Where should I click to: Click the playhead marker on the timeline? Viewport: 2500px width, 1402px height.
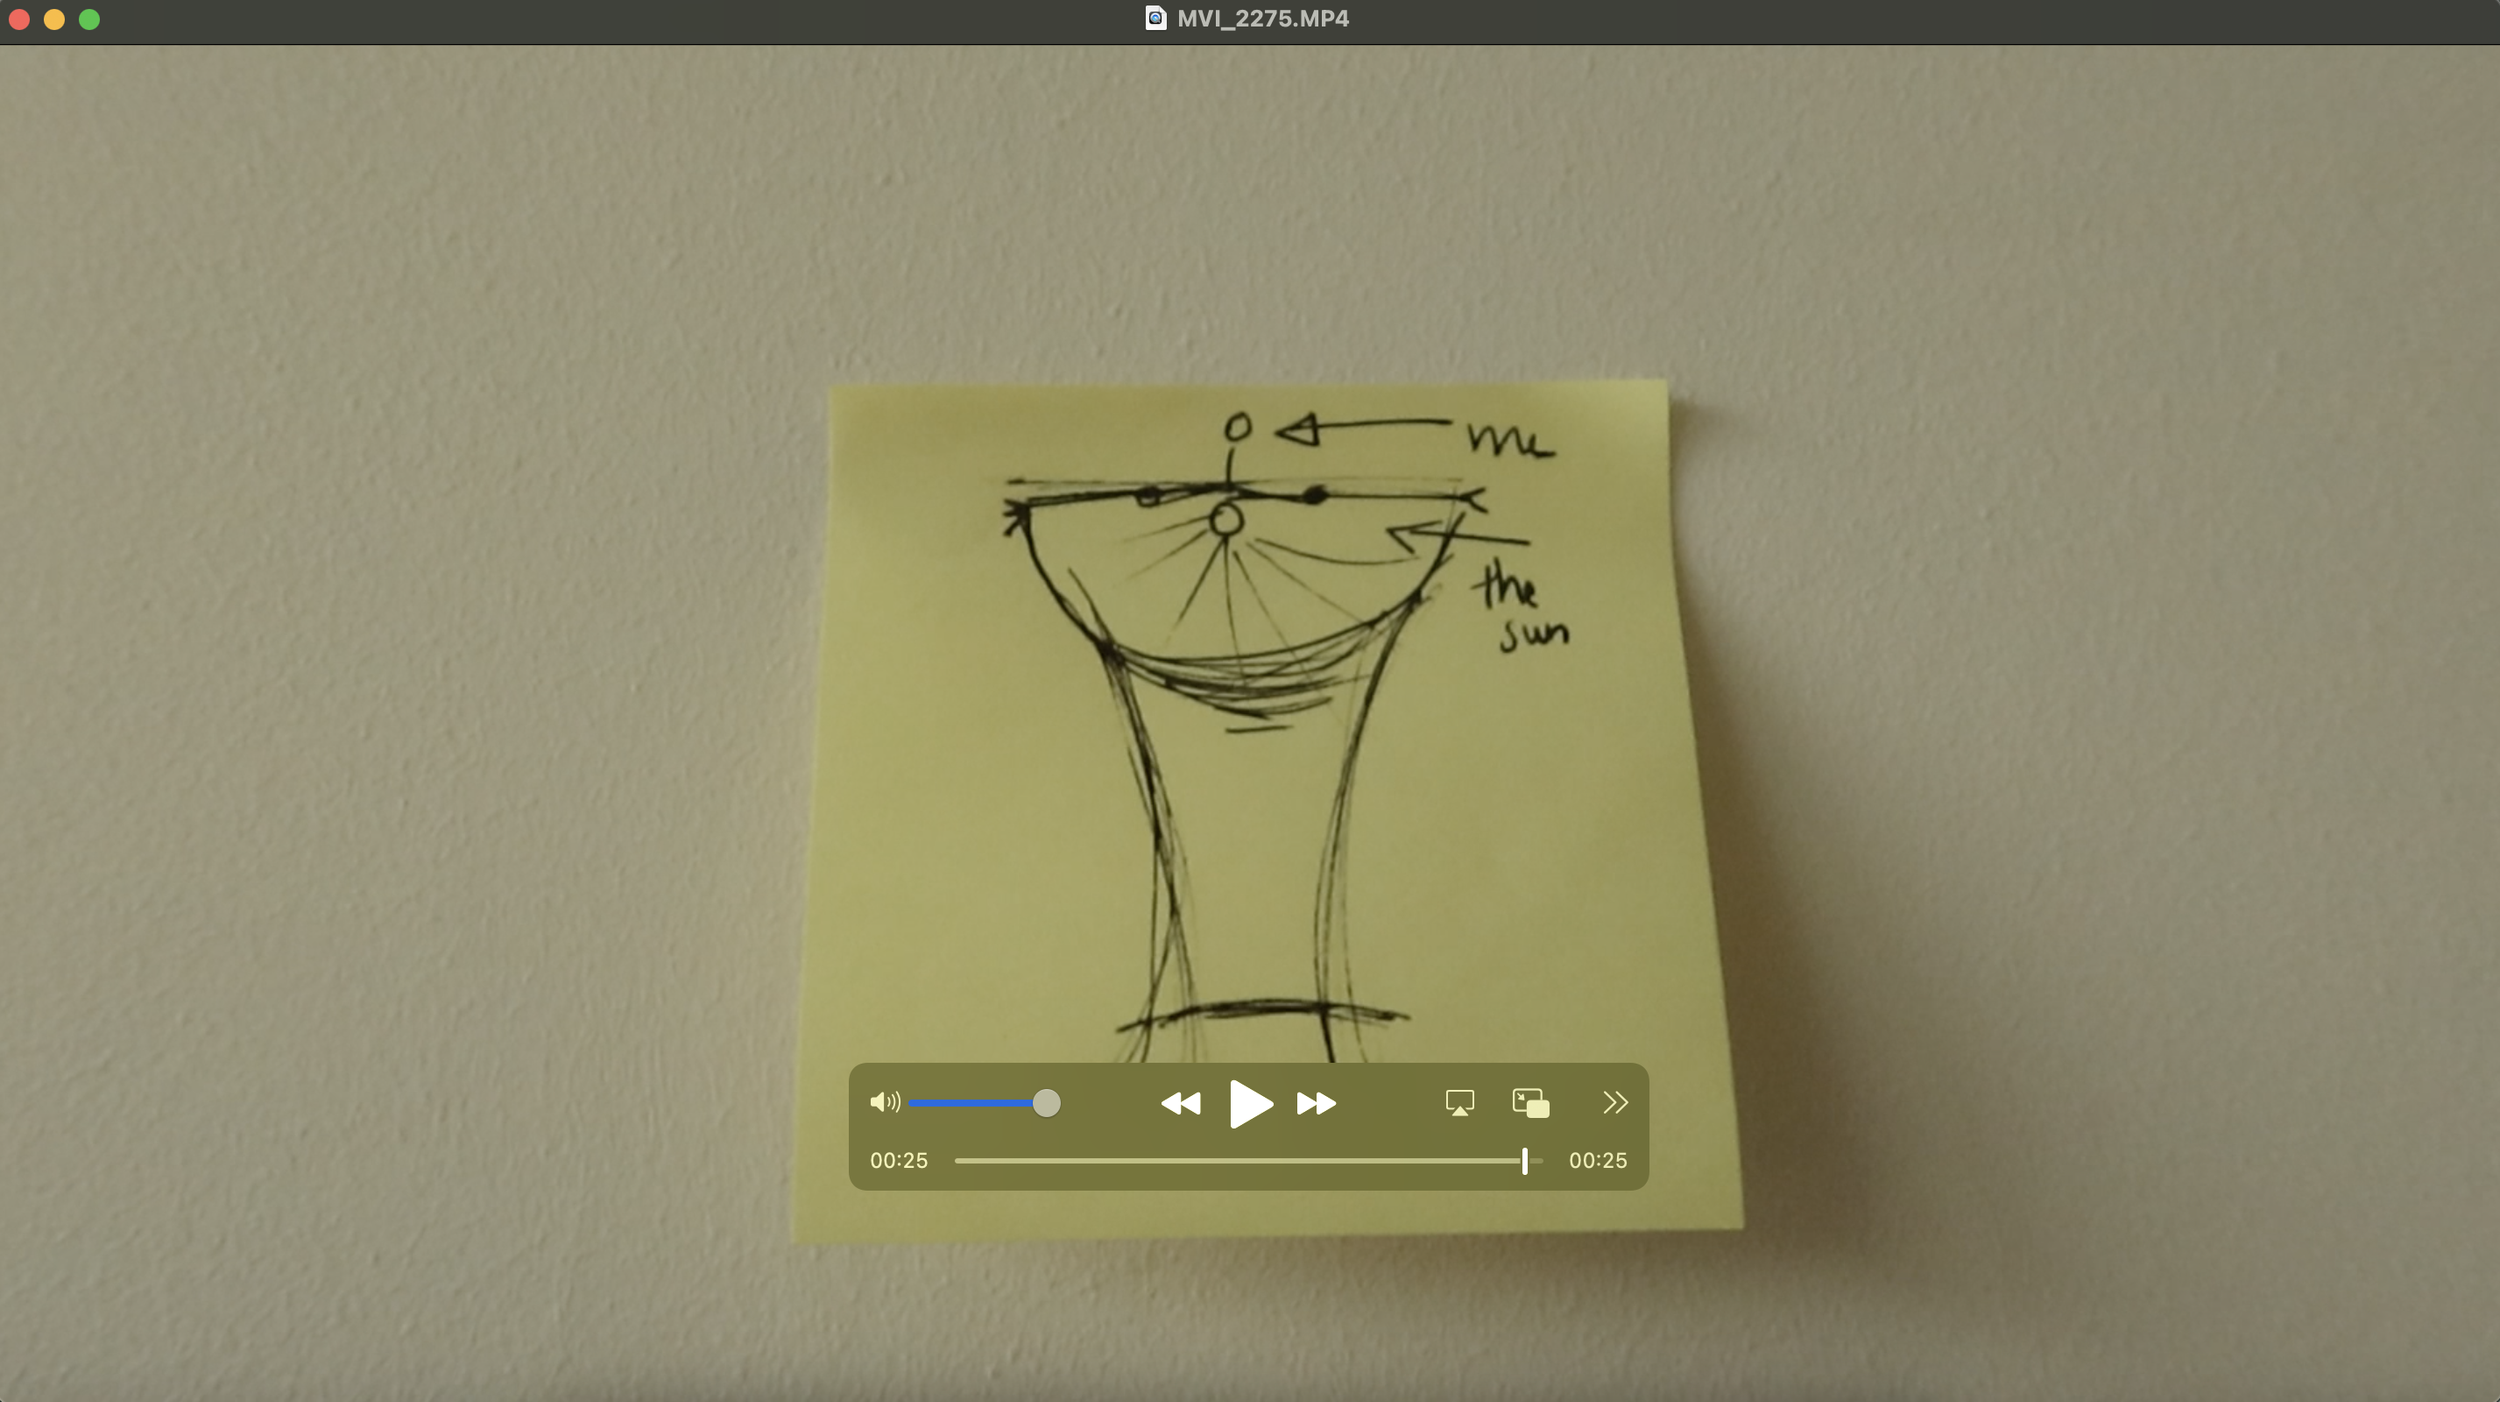click(x=1524, y=1161)
